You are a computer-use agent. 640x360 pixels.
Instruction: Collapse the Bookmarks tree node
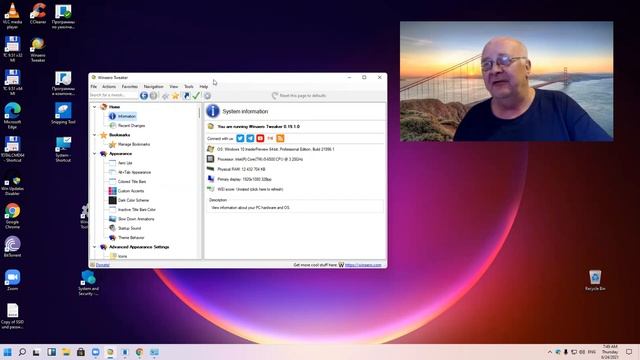point(95,135)
